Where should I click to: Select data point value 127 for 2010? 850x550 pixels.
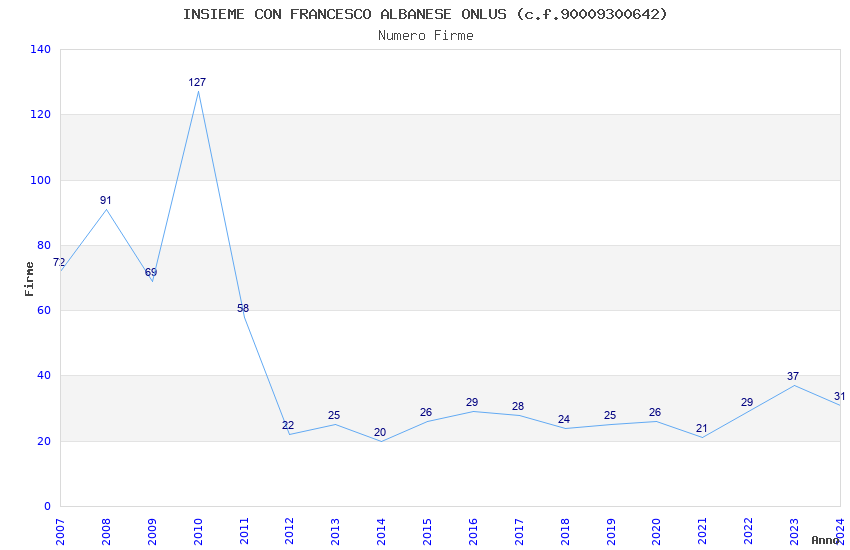pyautogui.click(x=197, y=82)
